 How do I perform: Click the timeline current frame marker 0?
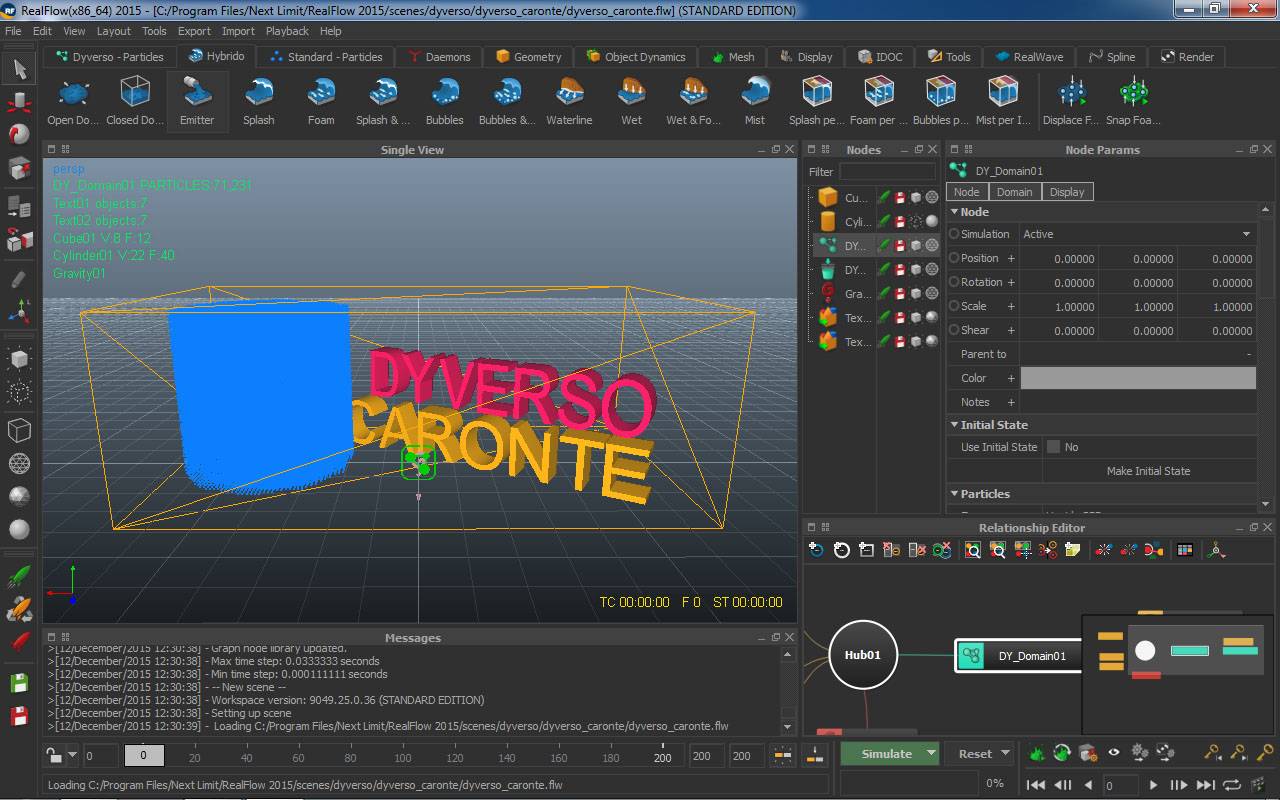coord(143,755)
